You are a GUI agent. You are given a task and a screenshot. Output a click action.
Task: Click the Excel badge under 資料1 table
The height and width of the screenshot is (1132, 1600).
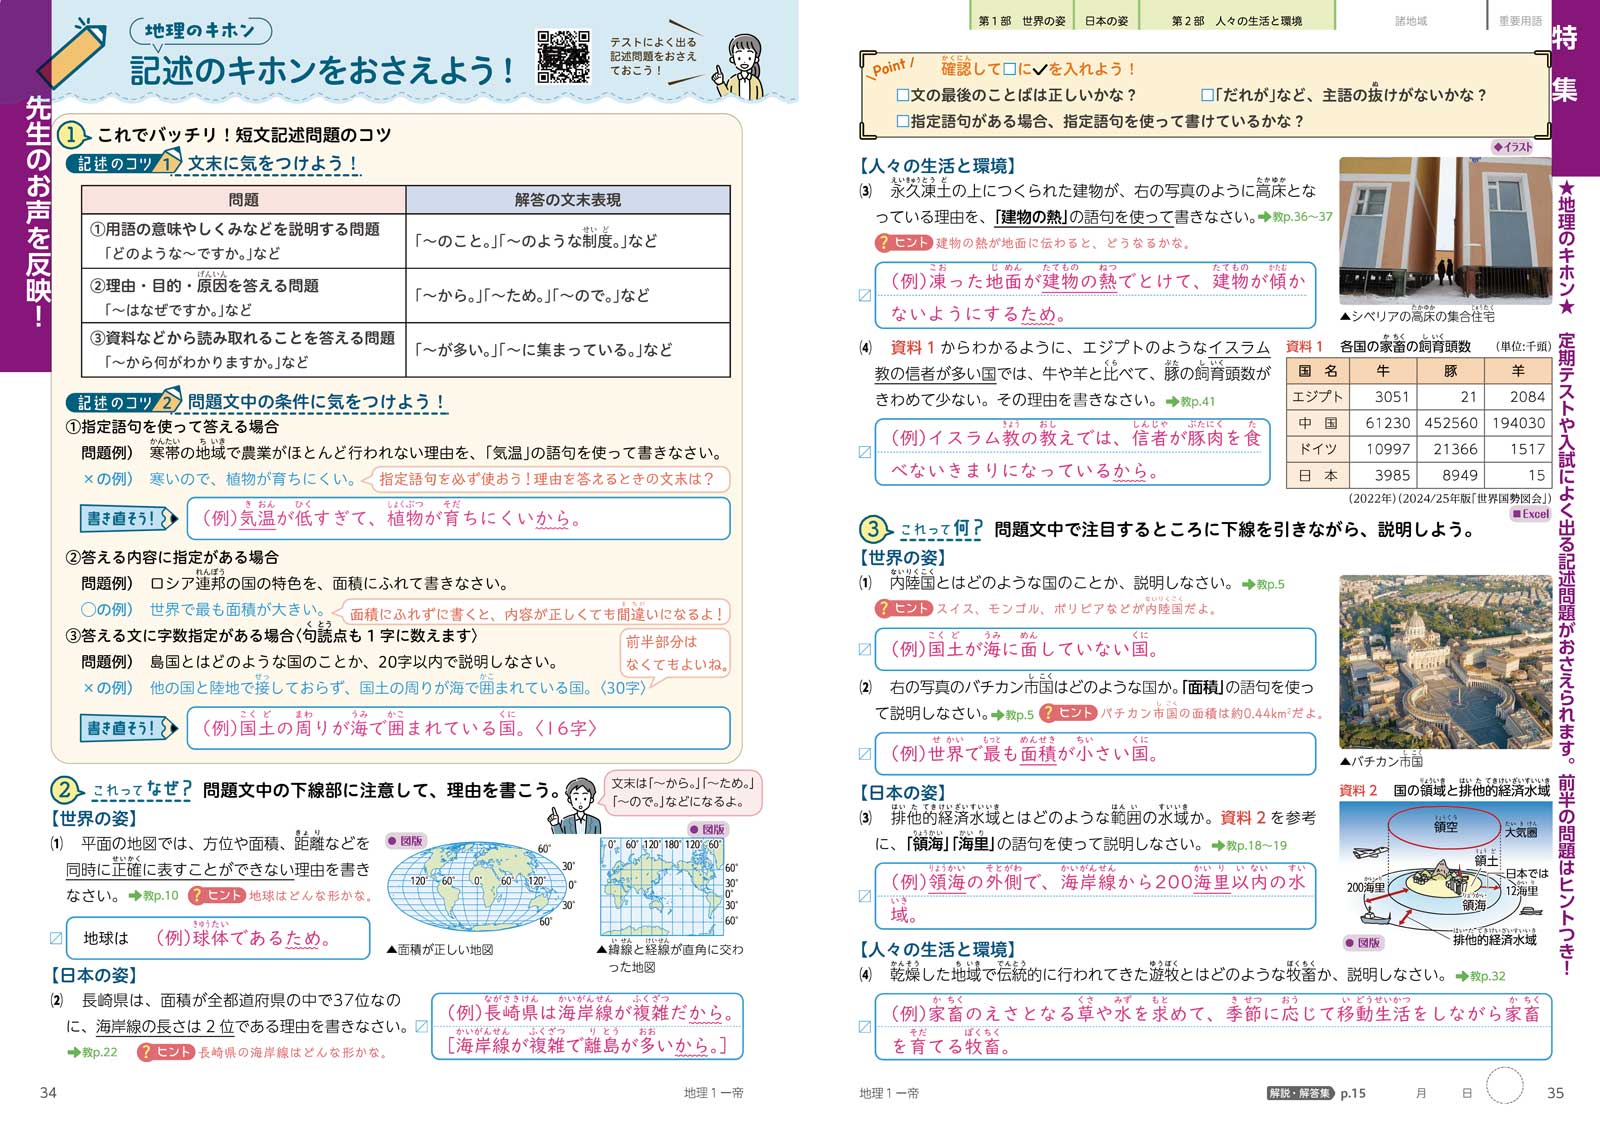coord(1531,514)
